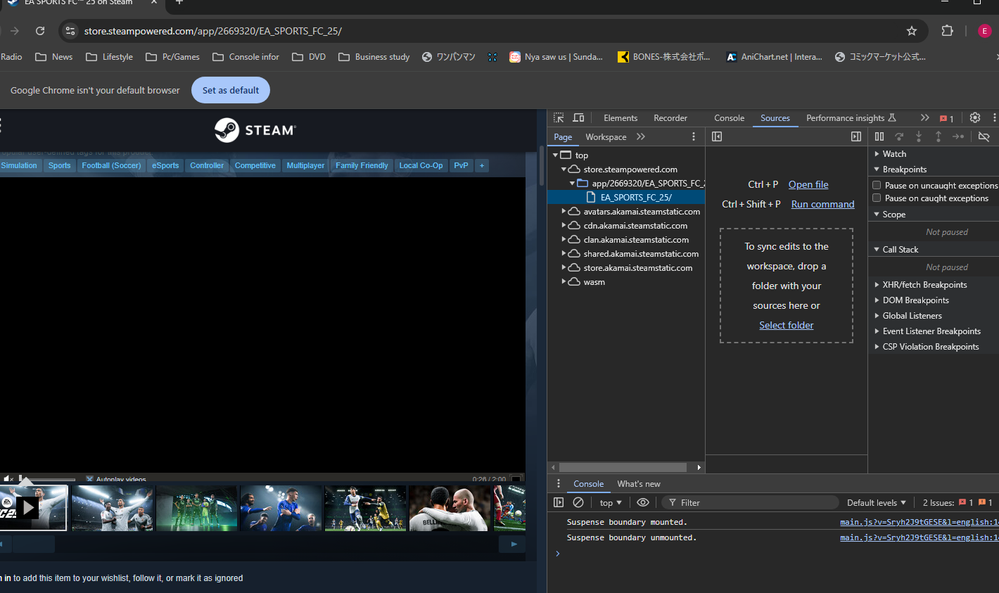Toggle the Autoplay videos checkbox
The image size is (999, 593).
90,479
